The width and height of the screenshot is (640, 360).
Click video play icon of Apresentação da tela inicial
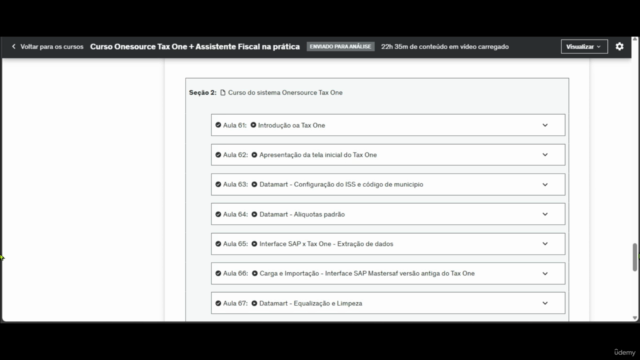coord(254,155)
